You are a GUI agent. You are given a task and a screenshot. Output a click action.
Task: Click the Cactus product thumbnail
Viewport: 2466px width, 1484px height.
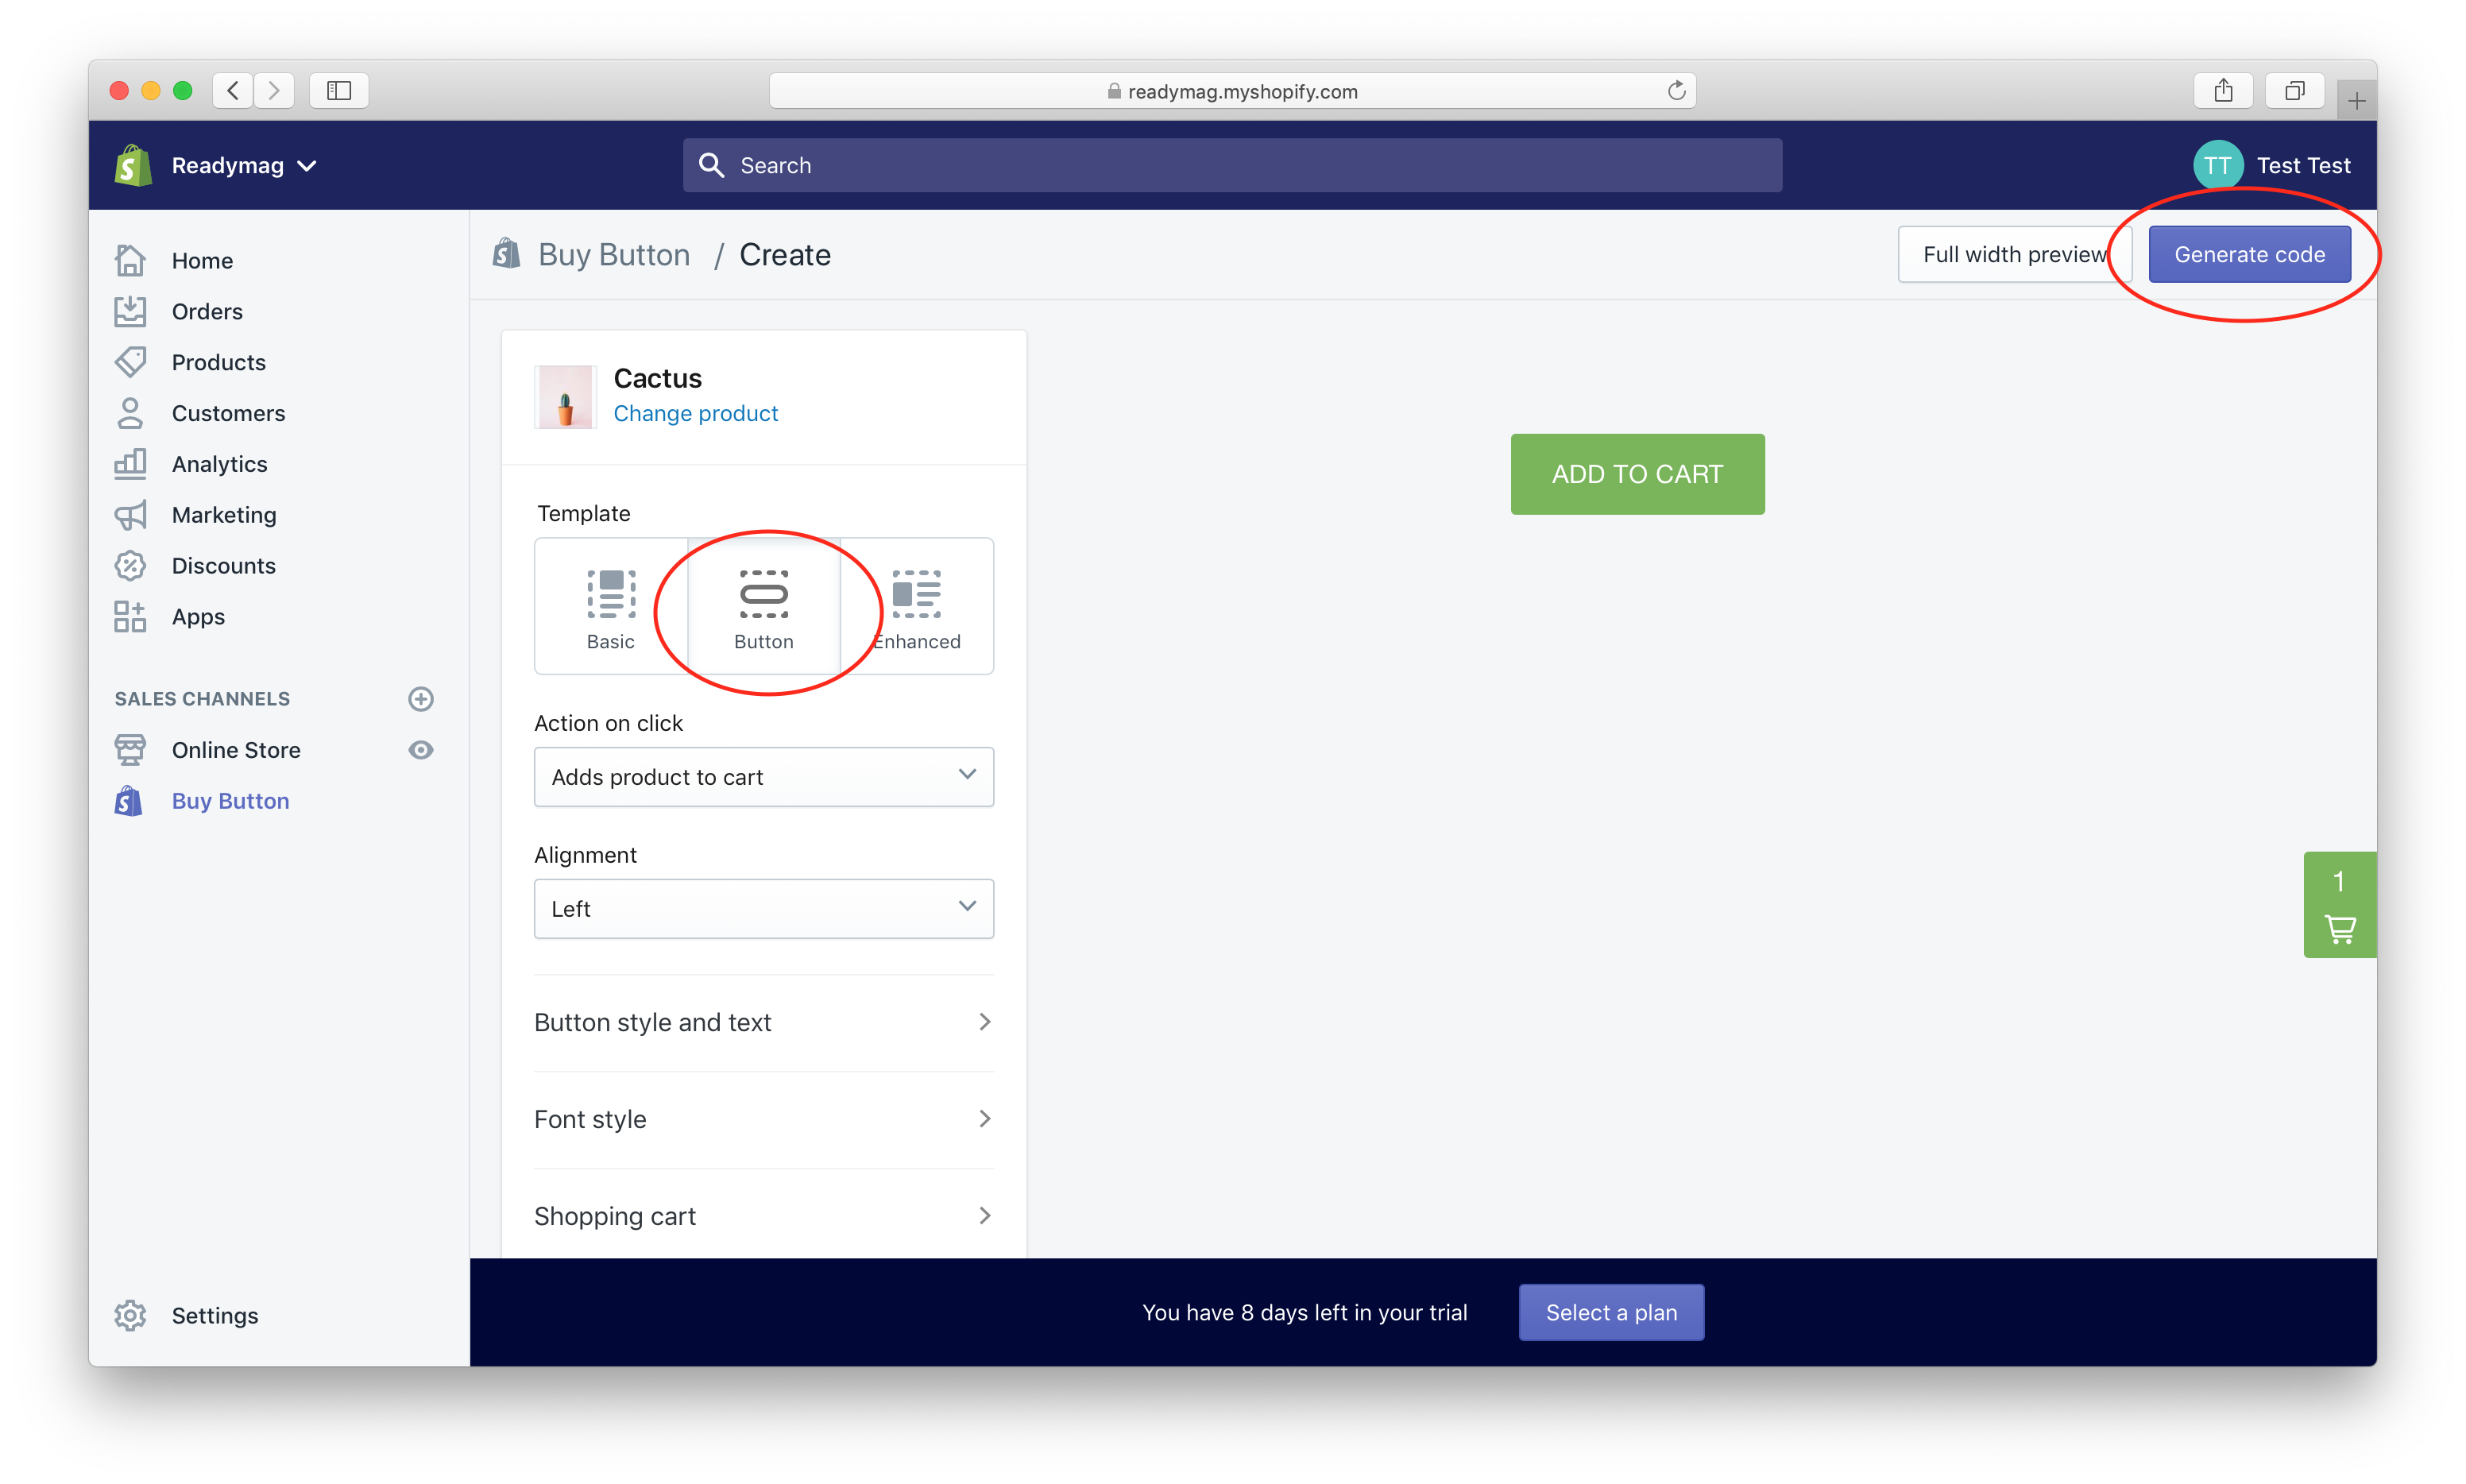pos(565,396)
